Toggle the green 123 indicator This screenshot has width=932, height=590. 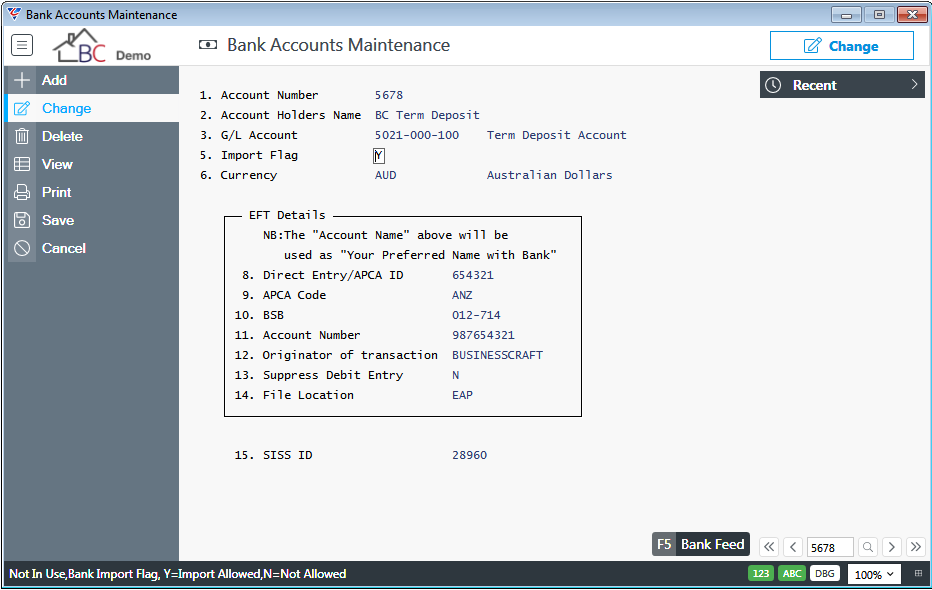pyautogui.click(x=761, y=573)
